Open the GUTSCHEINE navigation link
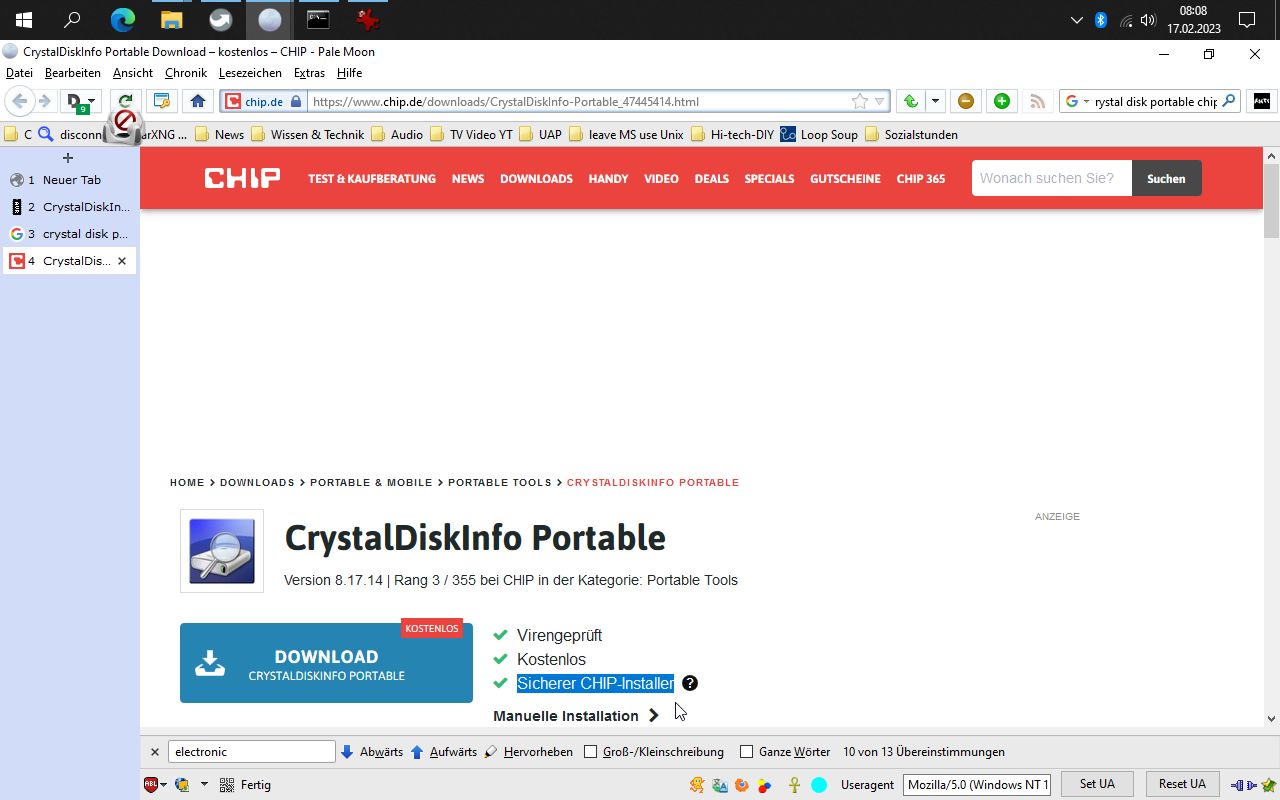The height and width of the screenshot is (800, 1280). click(845, 178)
